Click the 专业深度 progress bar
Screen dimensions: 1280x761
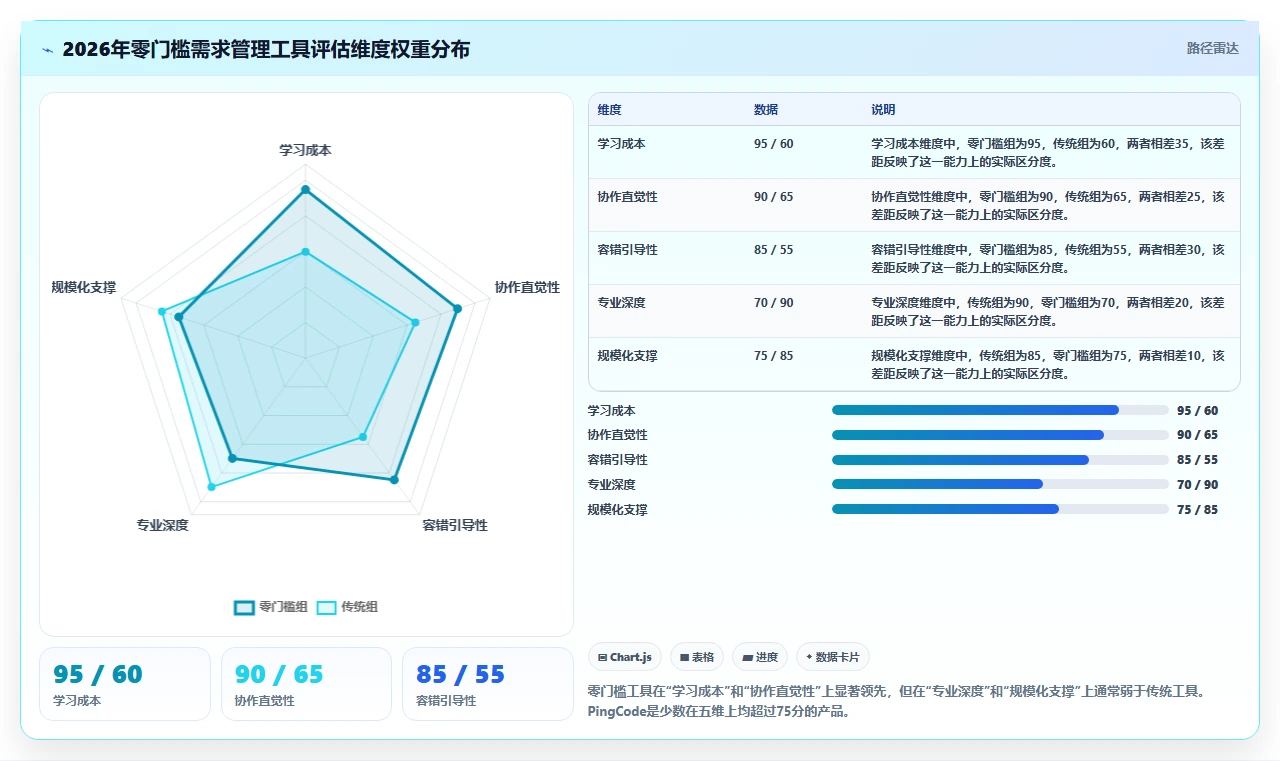(1000, 484)
